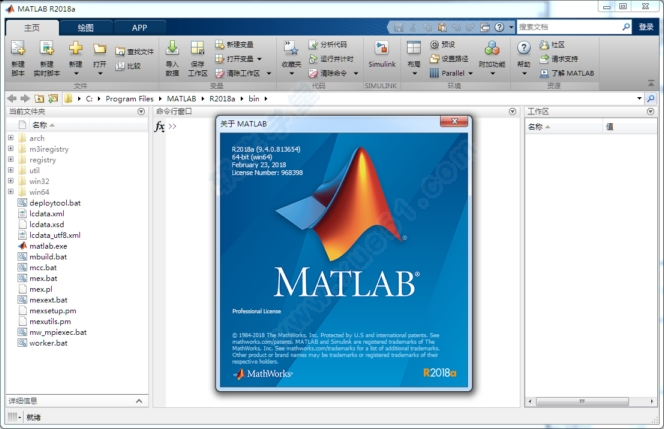Image resolution: width=664 pixels, height=429 pixels.
Task: Click the Layout (布局) icon
Action: pos(414,48)
